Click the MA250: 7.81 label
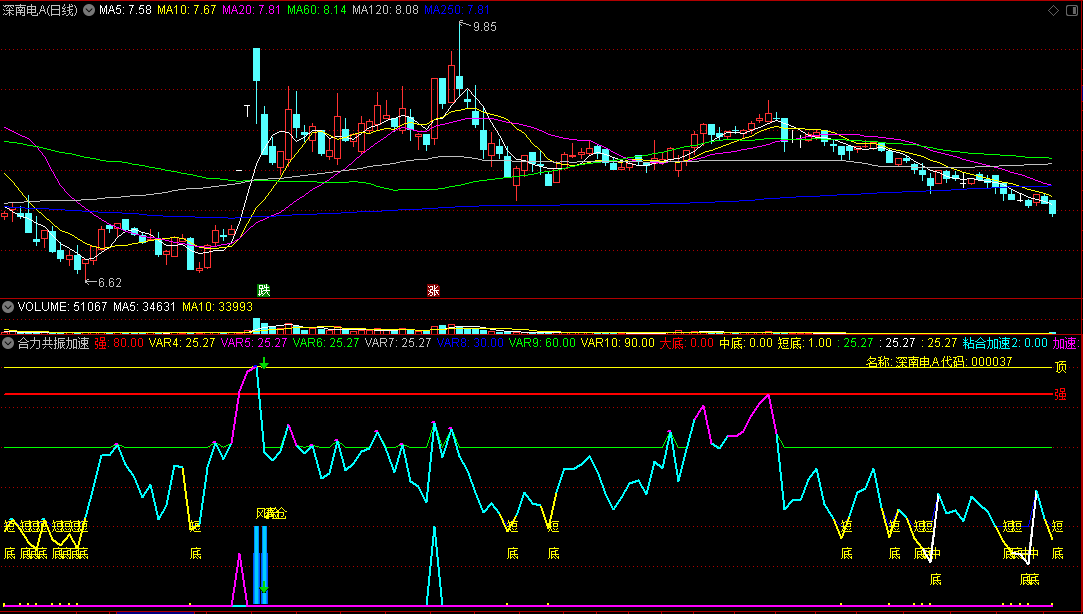 tap(457, 10)
